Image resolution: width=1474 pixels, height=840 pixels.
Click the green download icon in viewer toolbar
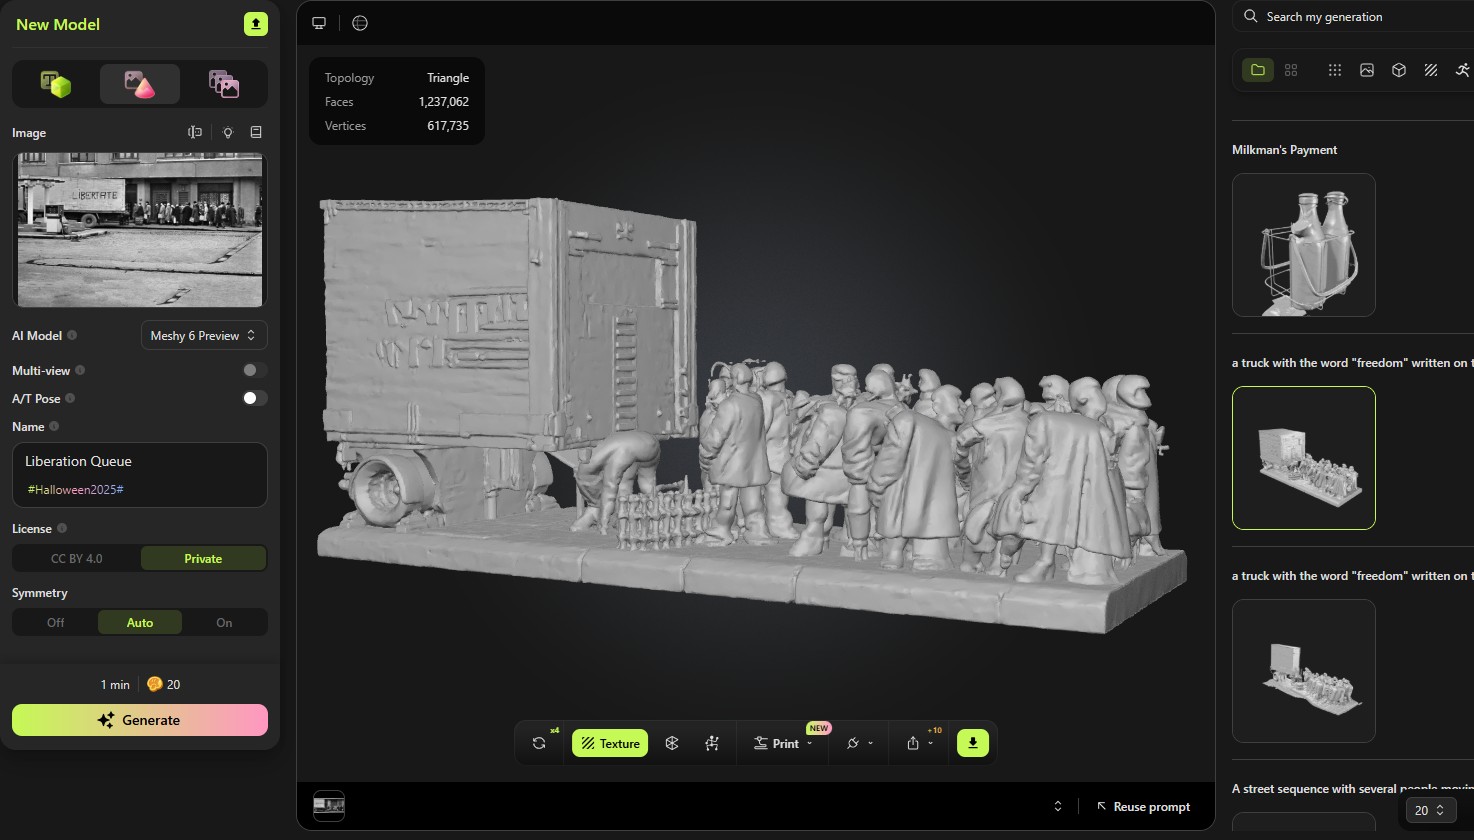972,743
